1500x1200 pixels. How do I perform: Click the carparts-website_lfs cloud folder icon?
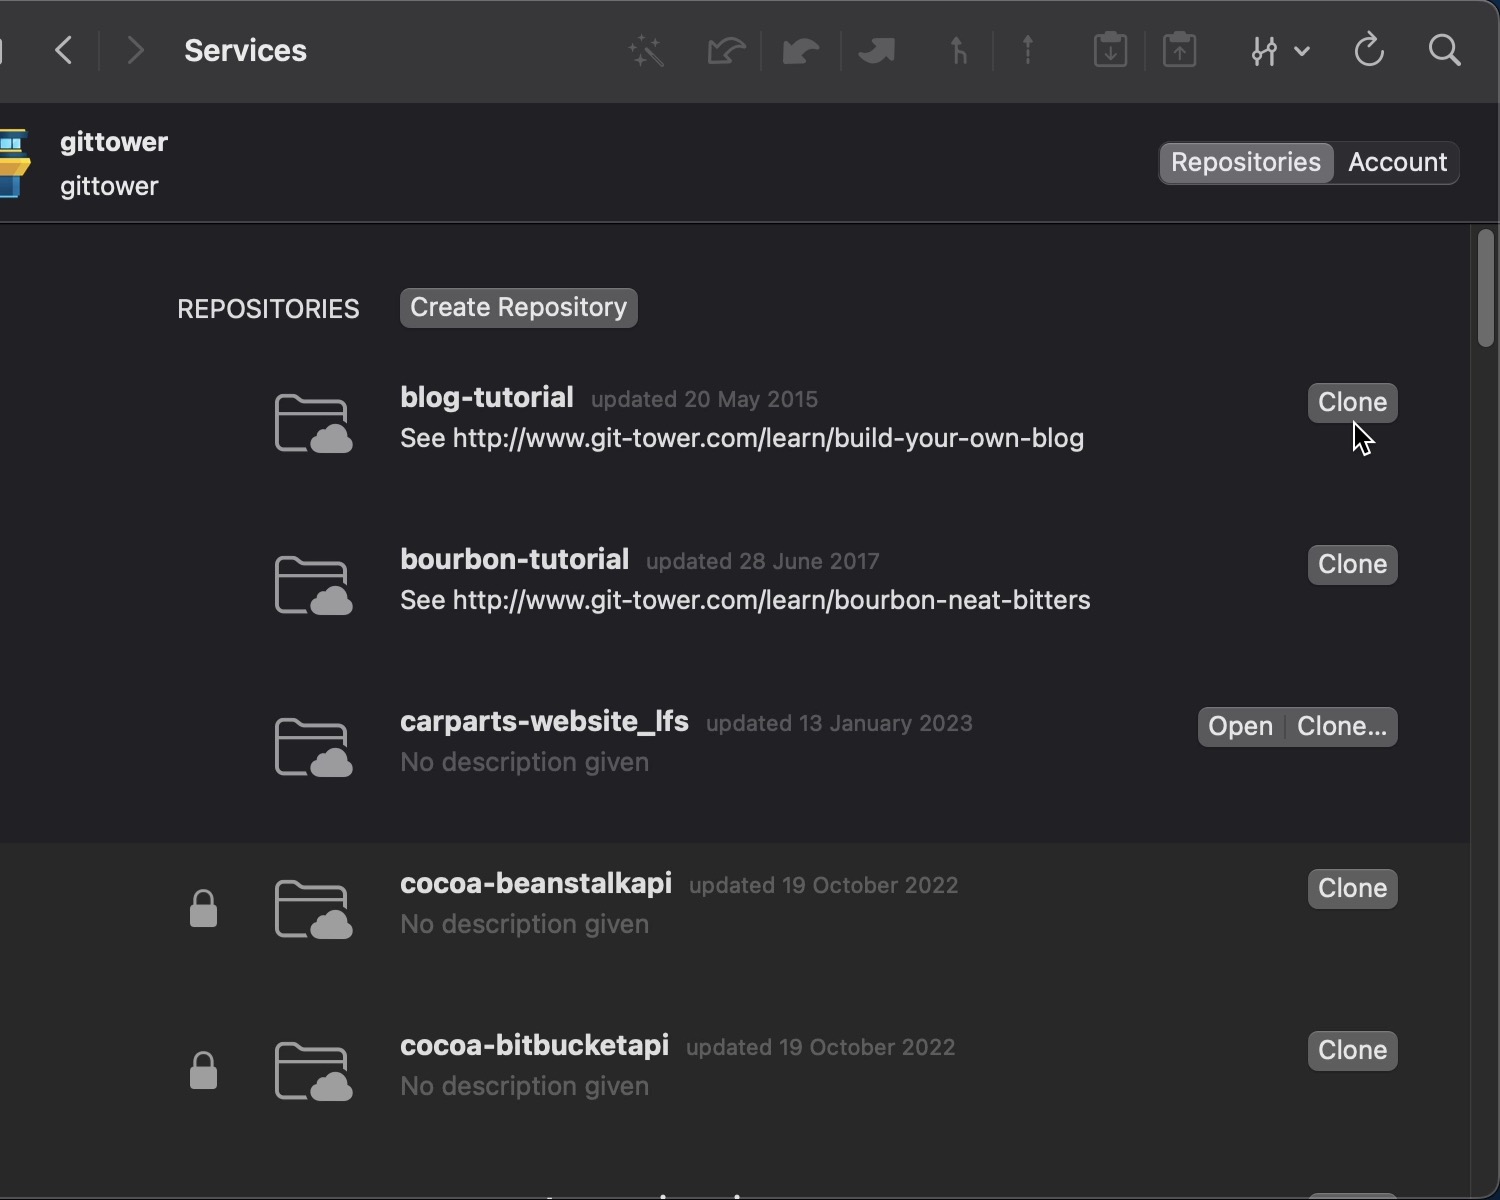tap(313, 747)
